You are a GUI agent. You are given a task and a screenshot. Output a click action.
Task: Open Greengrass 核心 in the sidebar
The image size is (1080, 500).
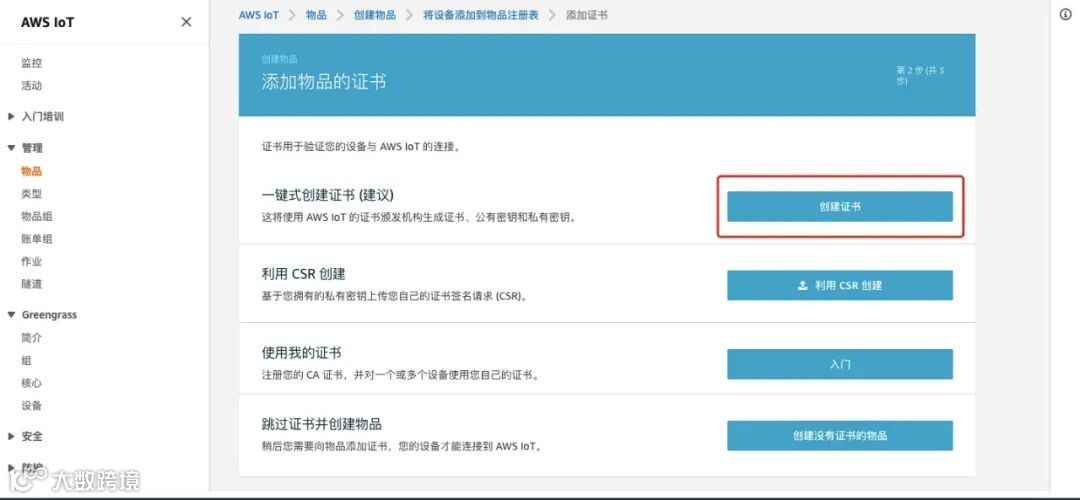click(32, 383)
